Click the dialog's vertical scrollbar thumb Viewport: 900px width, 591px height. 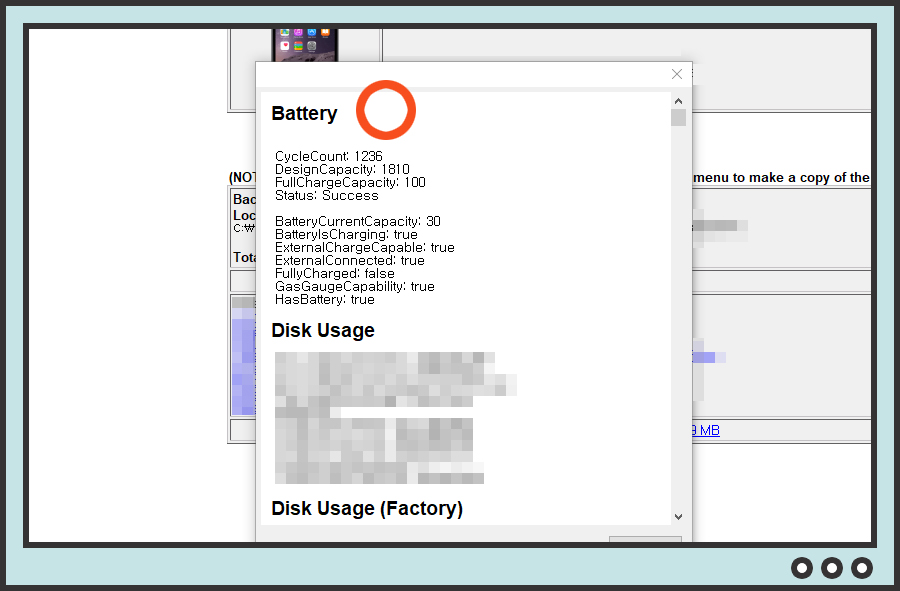tap(678, 118)
